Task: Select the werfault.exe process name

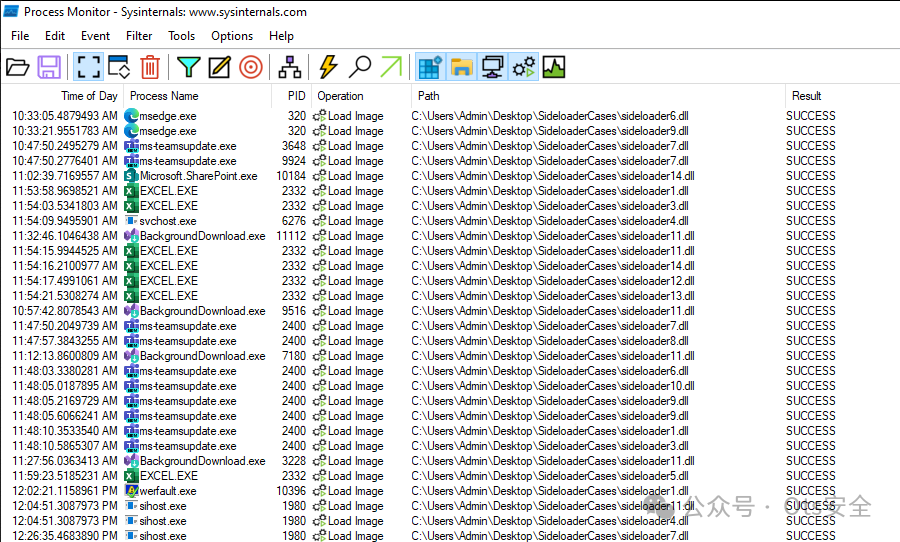Action: click(x=168, y=491)
